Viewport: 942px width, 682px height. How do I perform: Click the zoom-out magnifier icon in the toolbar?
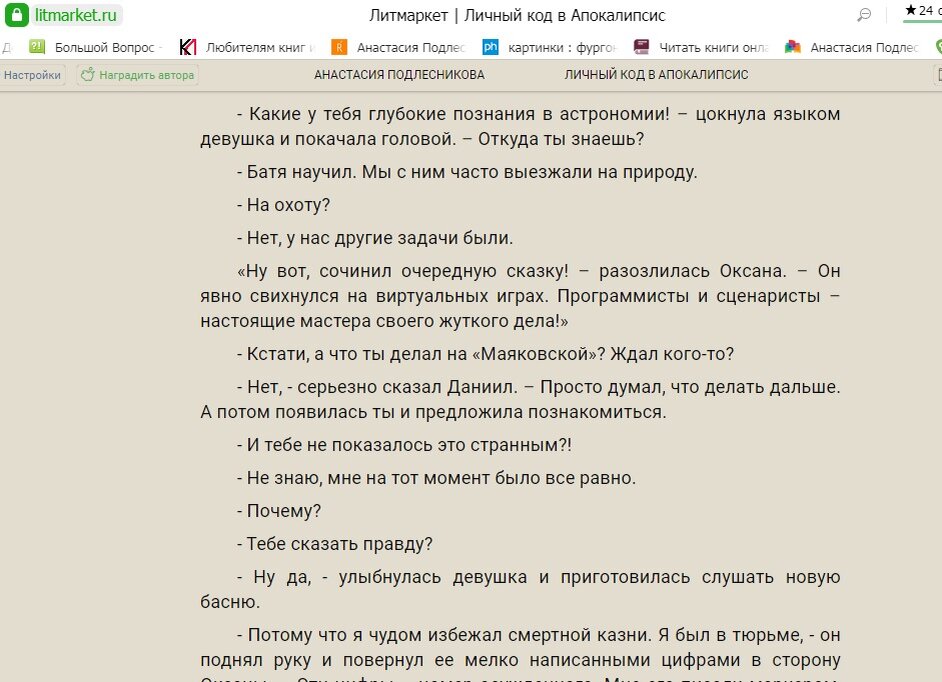(866, 15)
